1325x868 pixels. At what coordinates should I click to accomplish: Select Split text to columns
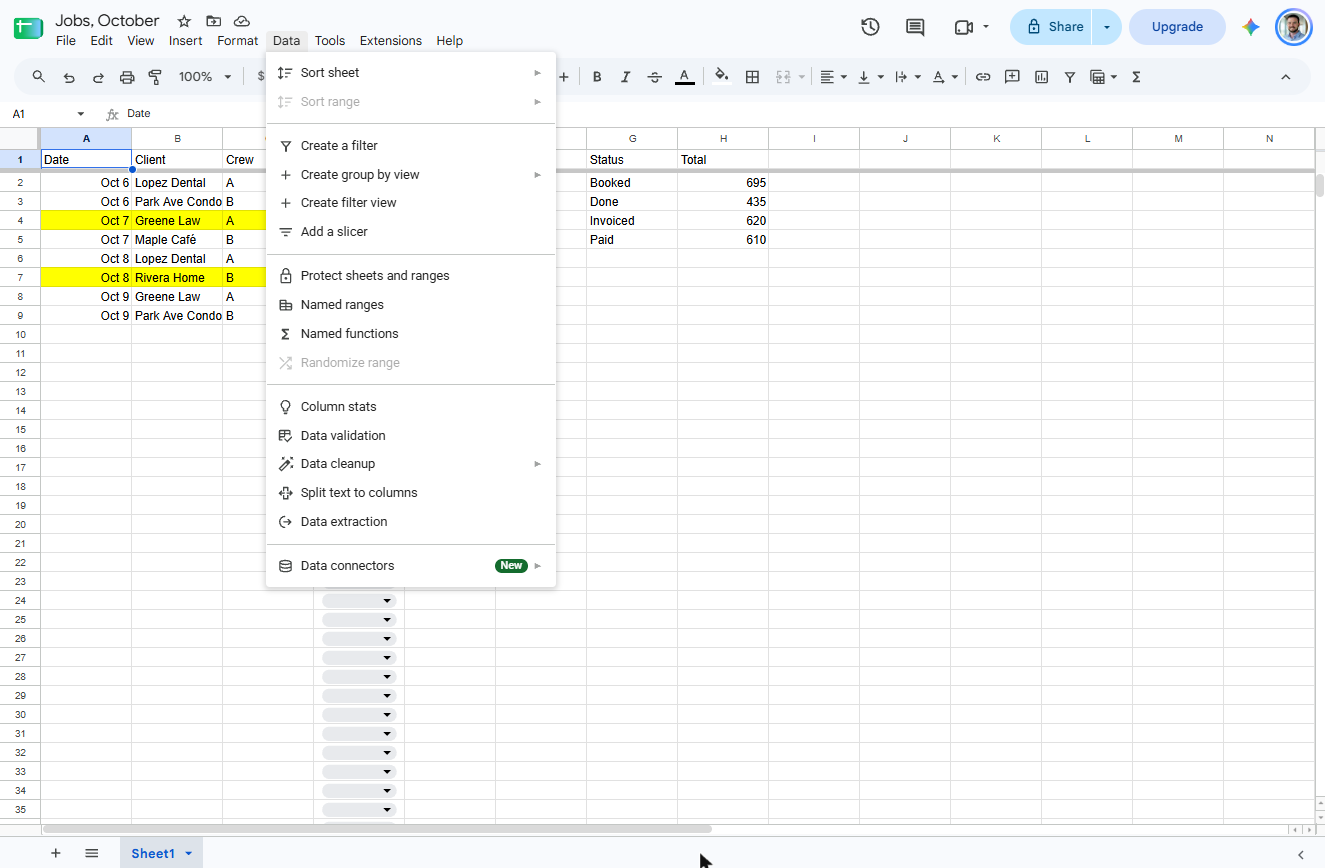coord(411,493)
